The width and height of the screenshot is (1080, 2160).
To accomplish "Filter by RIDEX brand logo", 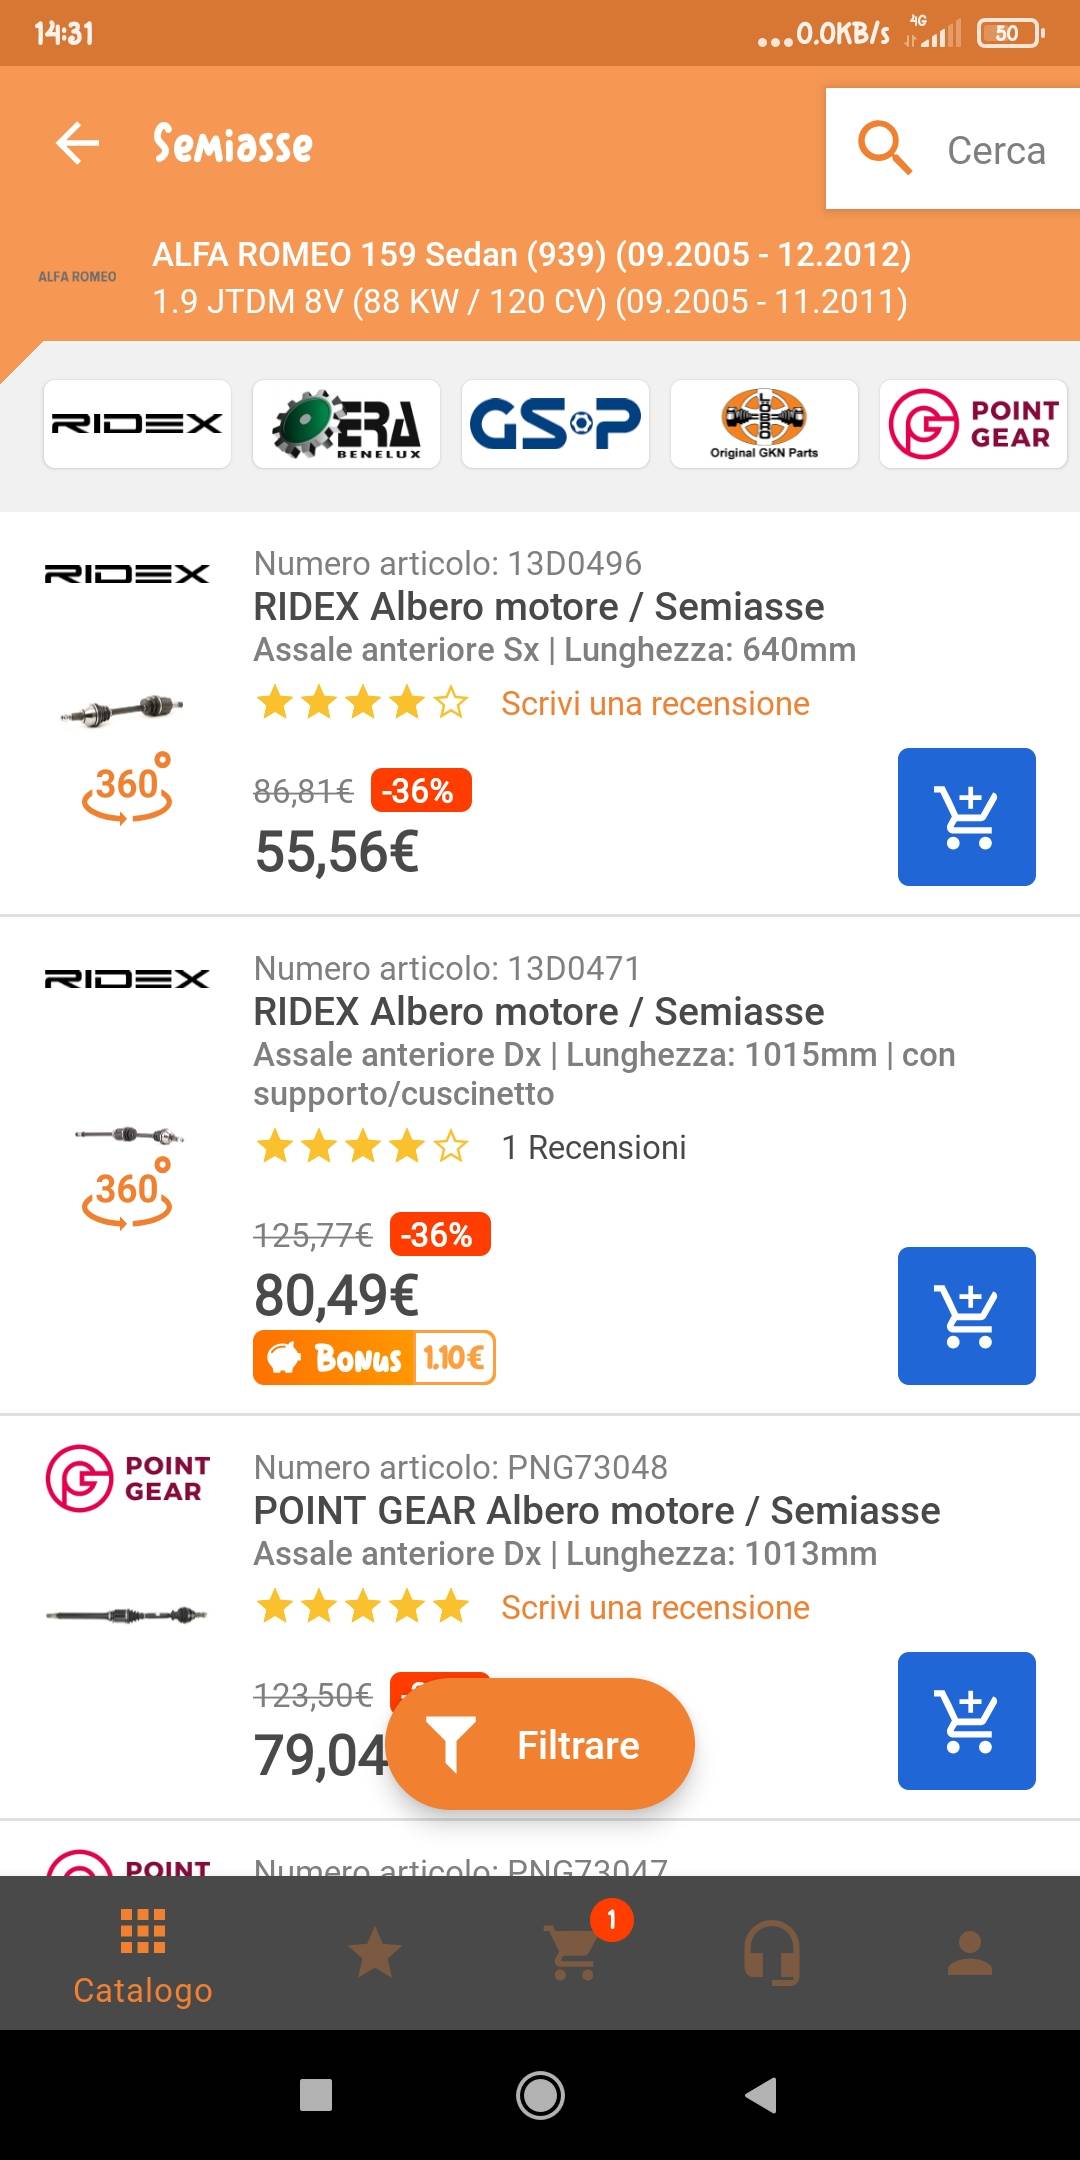I will 137,424.
